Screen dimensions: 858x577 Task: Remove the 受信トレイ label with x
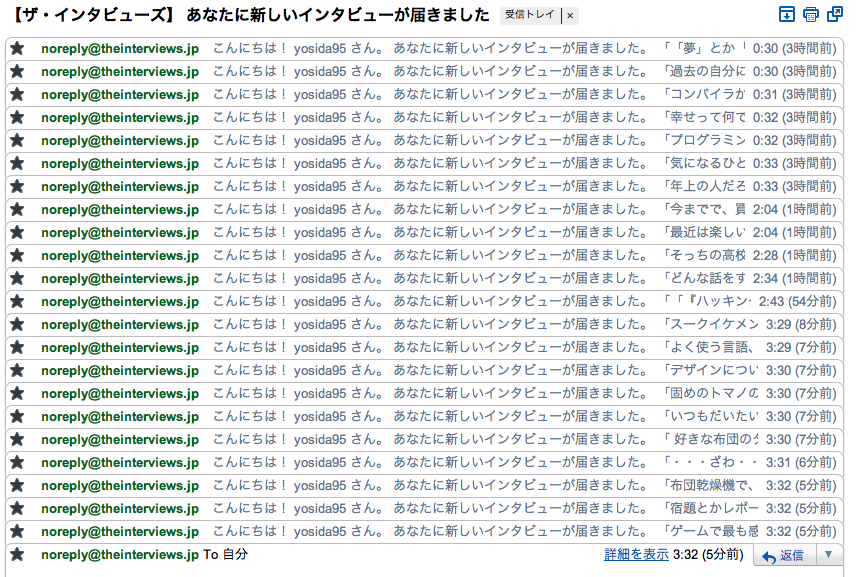570,16
